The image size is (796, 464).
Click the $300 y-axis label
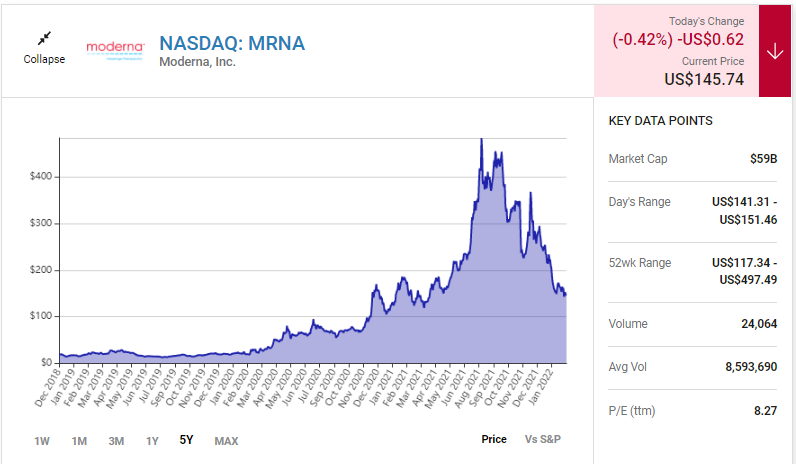click(x=41, y=223)
